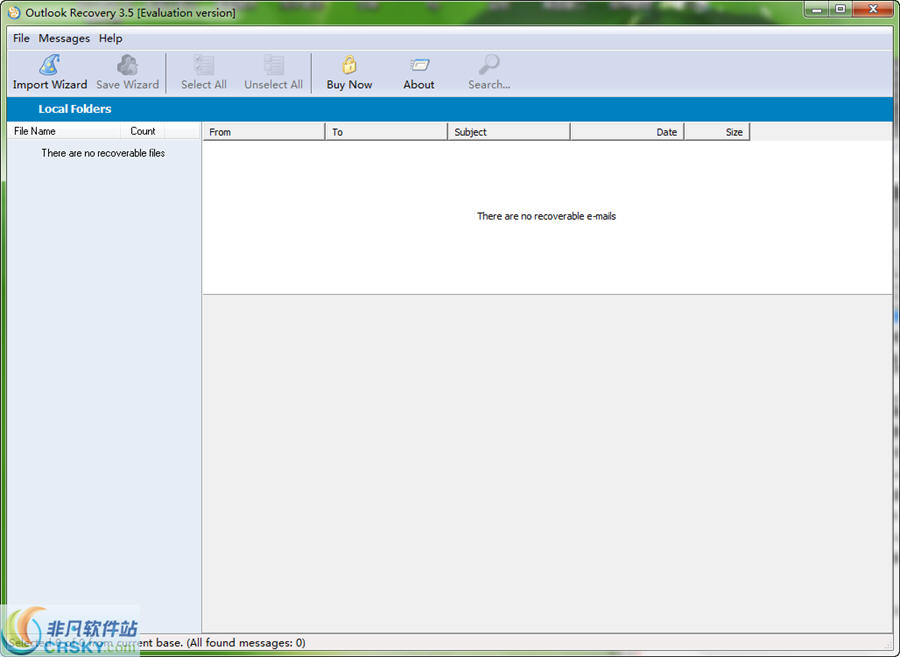Sort messages by the To column
The image size is (900, 657).
coord(386,132)
